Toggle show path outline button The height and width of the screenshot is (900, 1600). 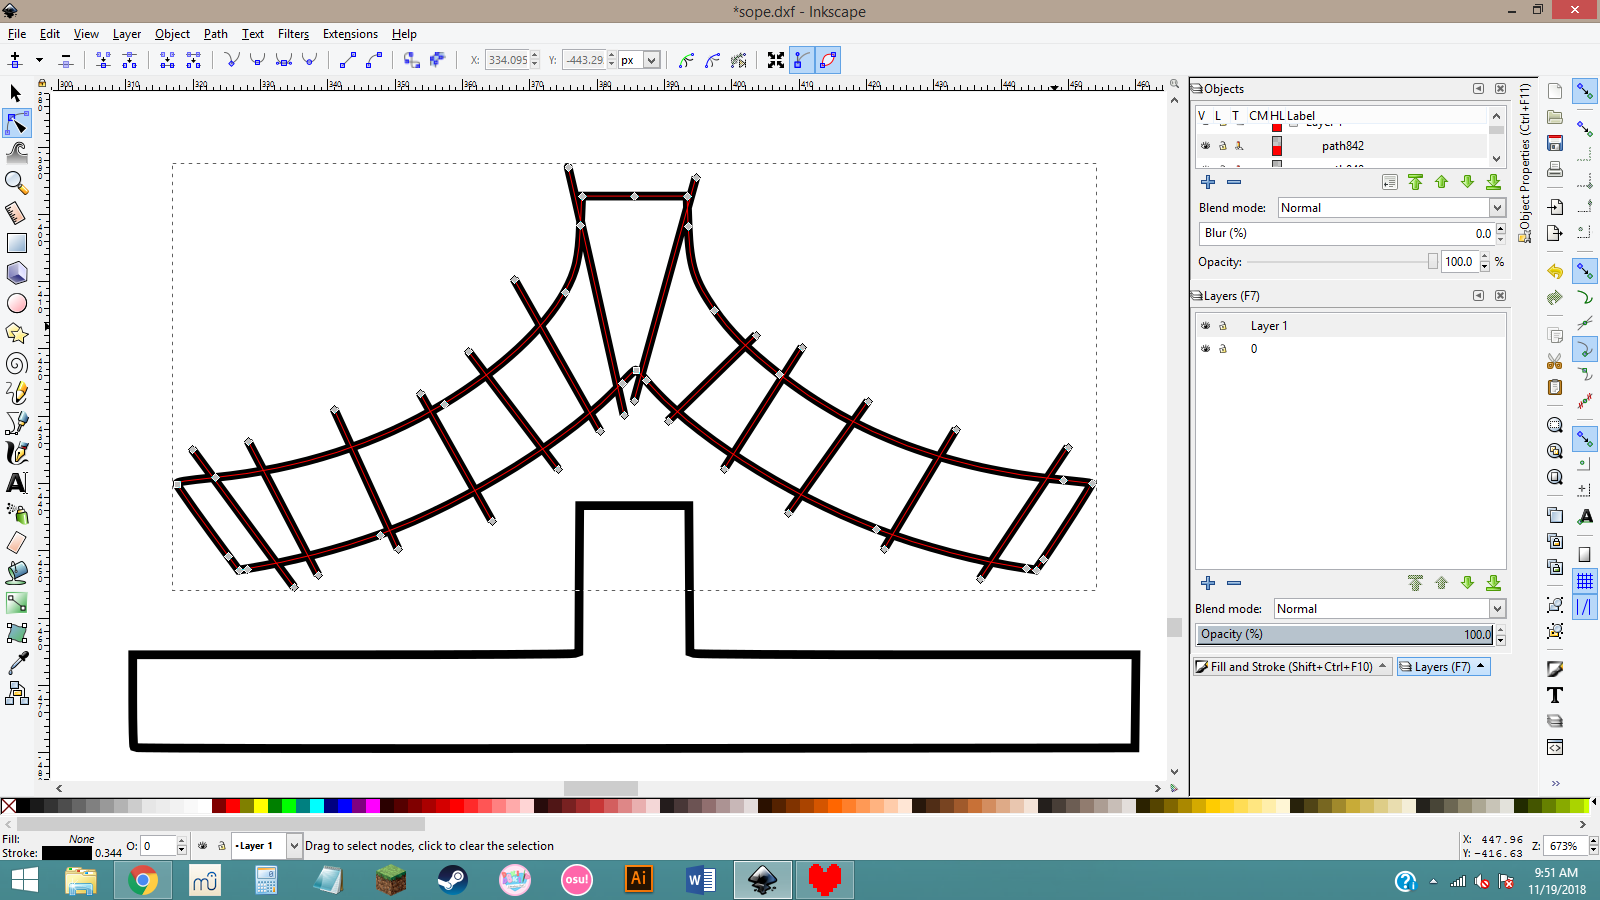point(828,60)
